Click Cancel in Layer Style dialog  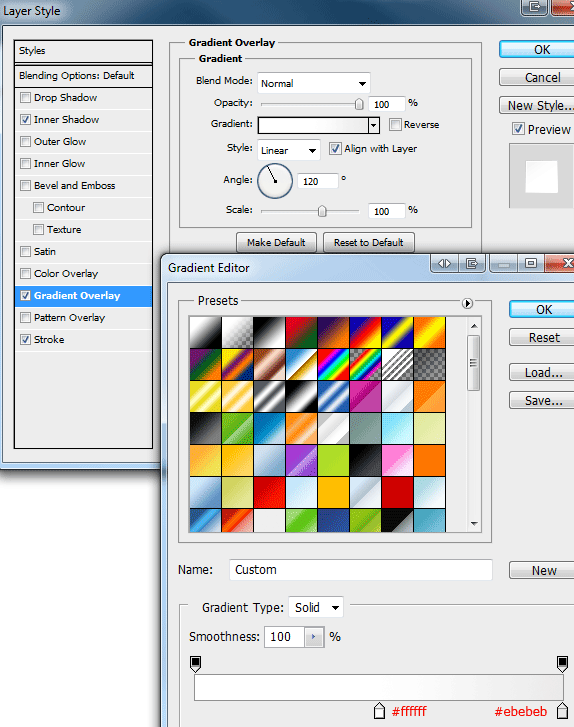click(x=537, y=77)
